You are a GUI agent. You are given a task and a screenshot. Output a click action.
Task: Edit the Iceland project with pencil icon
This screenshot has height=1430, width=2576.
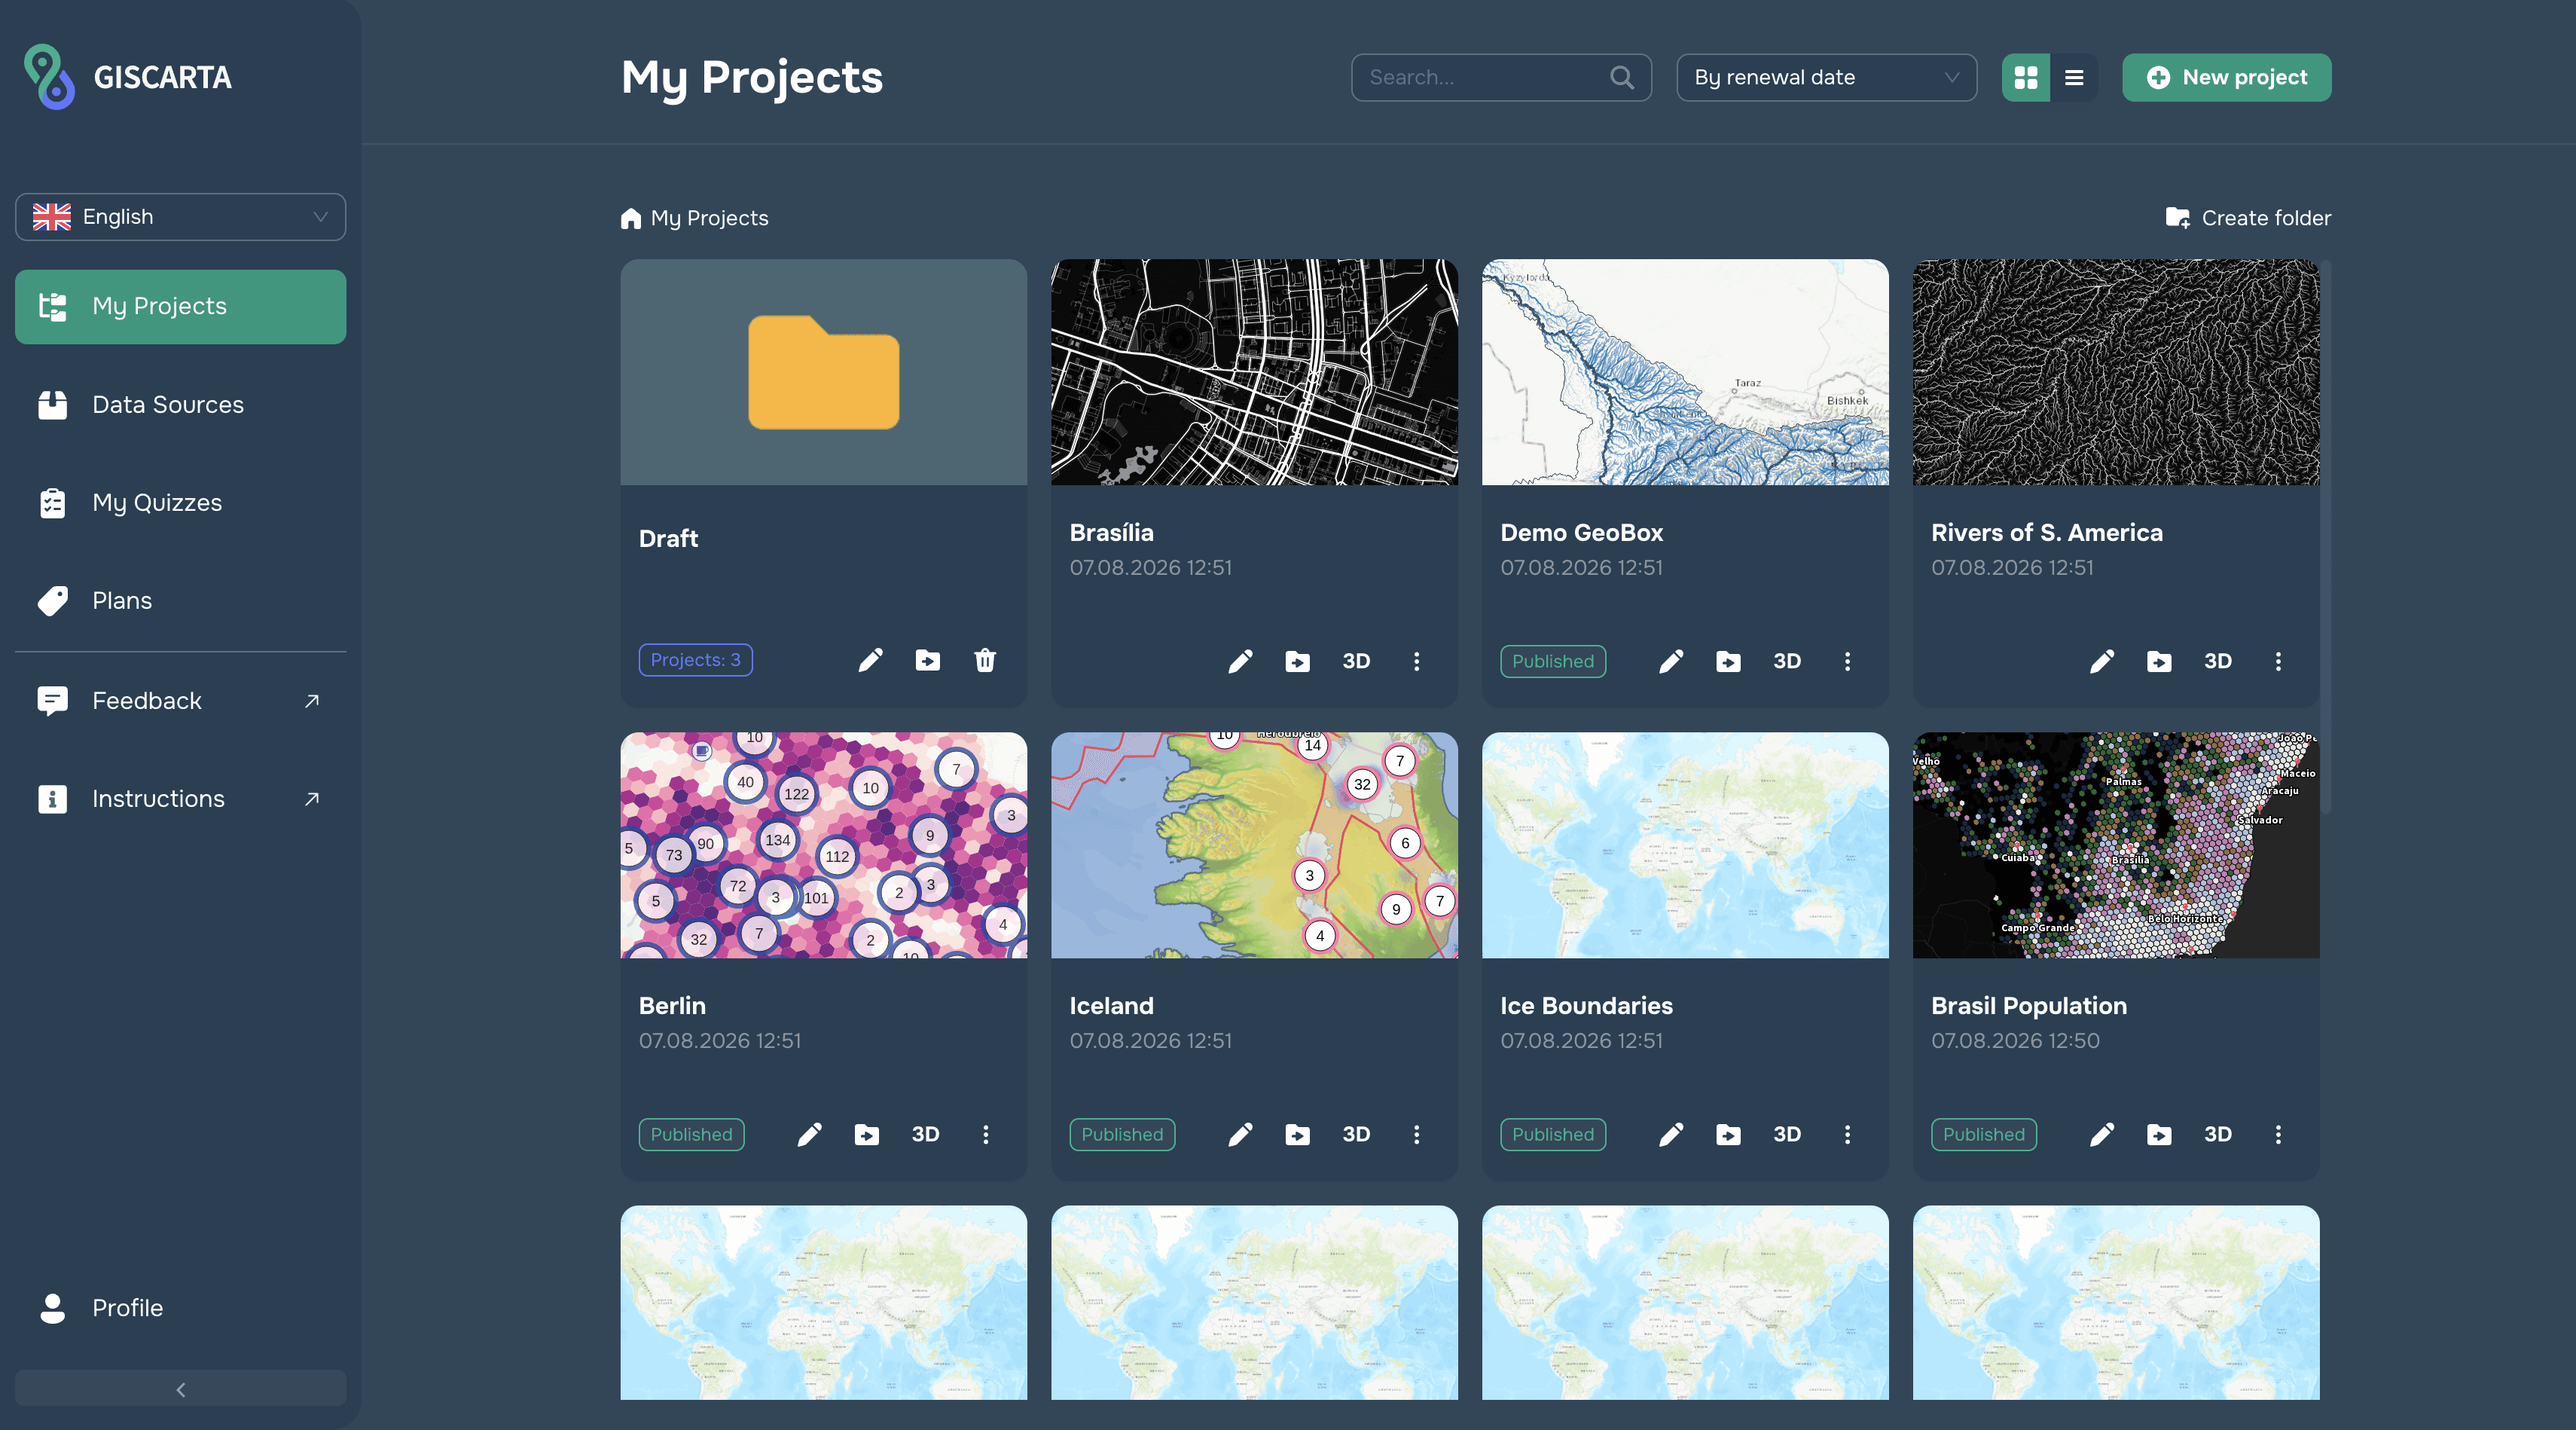1240,1134
